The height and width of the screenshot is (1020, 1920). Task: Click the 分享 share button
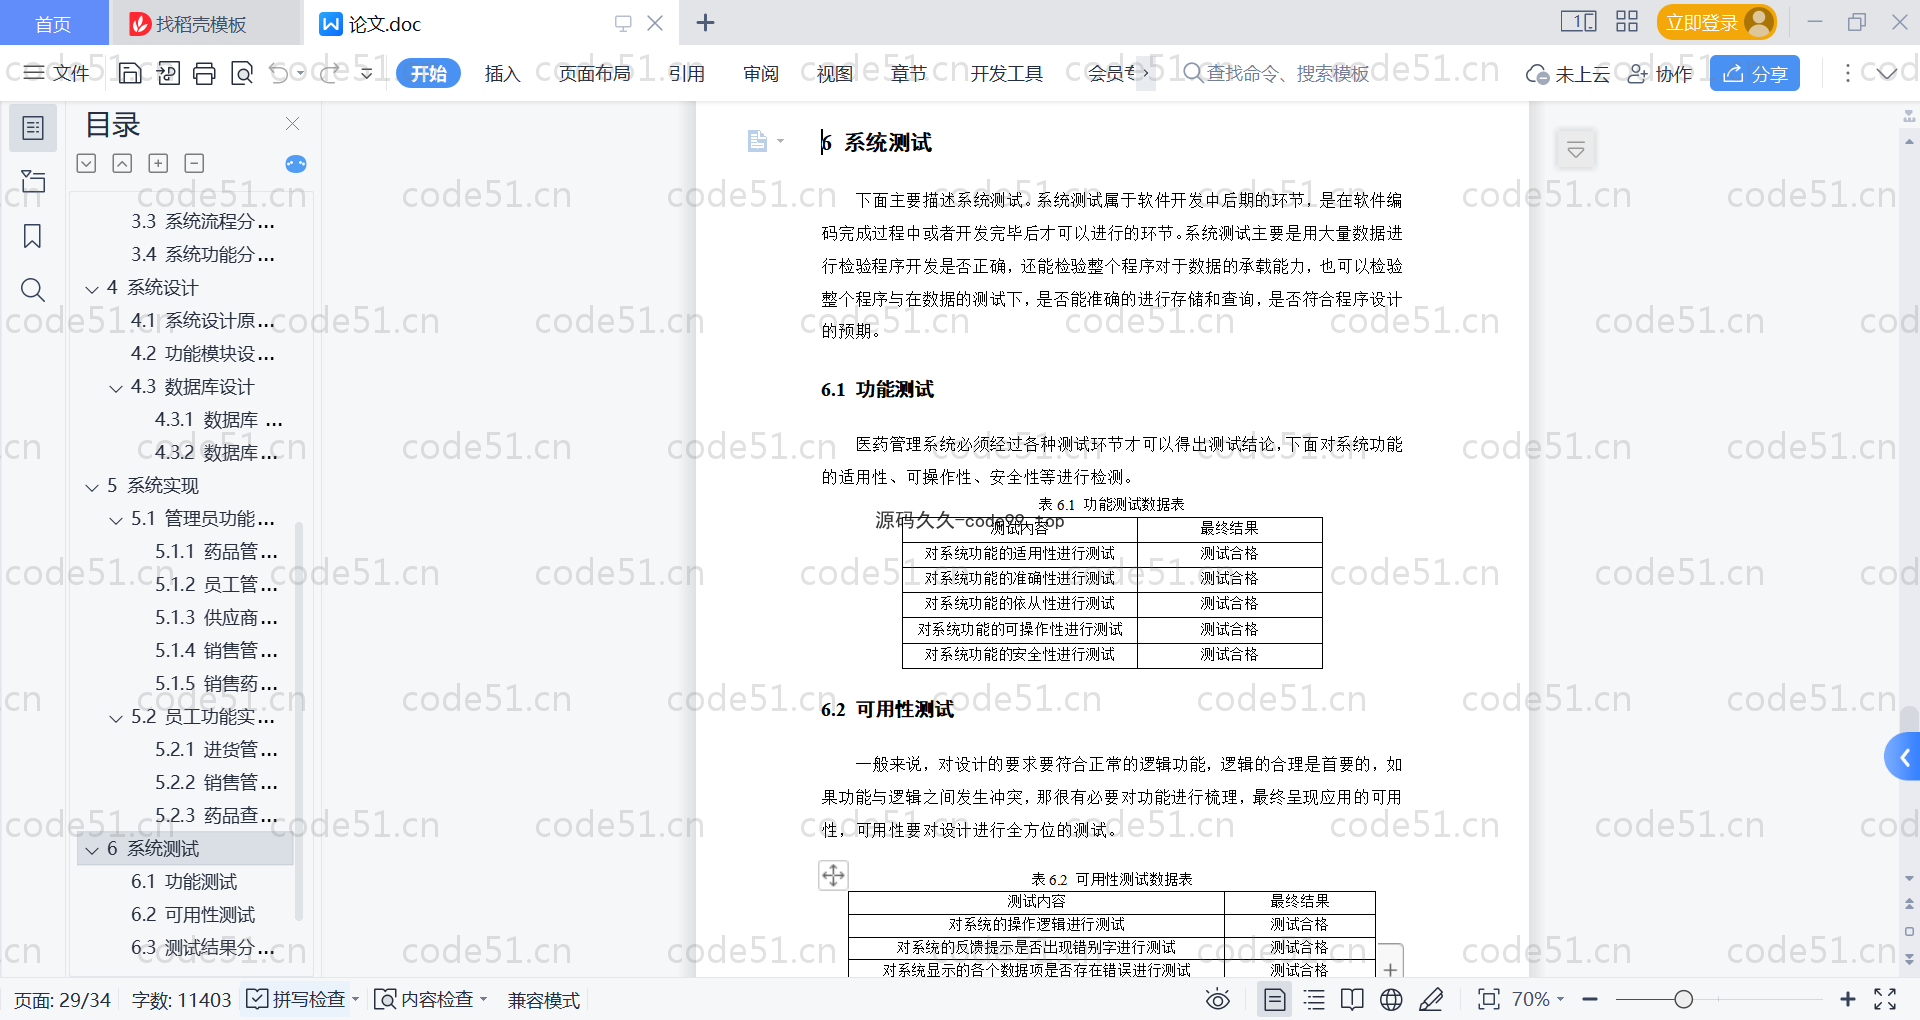coord(1755,73)
